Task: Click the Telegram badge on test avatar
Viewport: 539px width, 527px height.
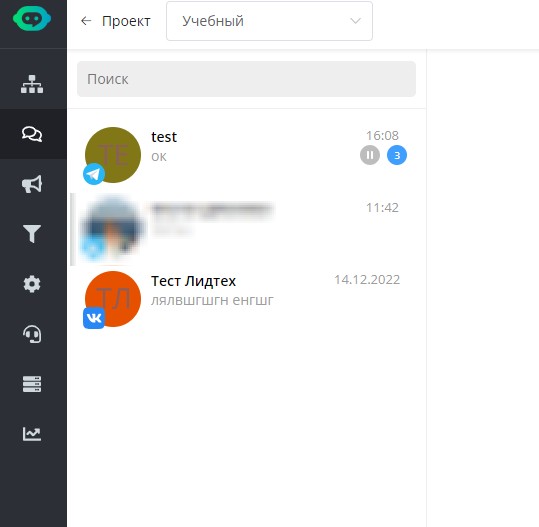Action: point(94,174)
